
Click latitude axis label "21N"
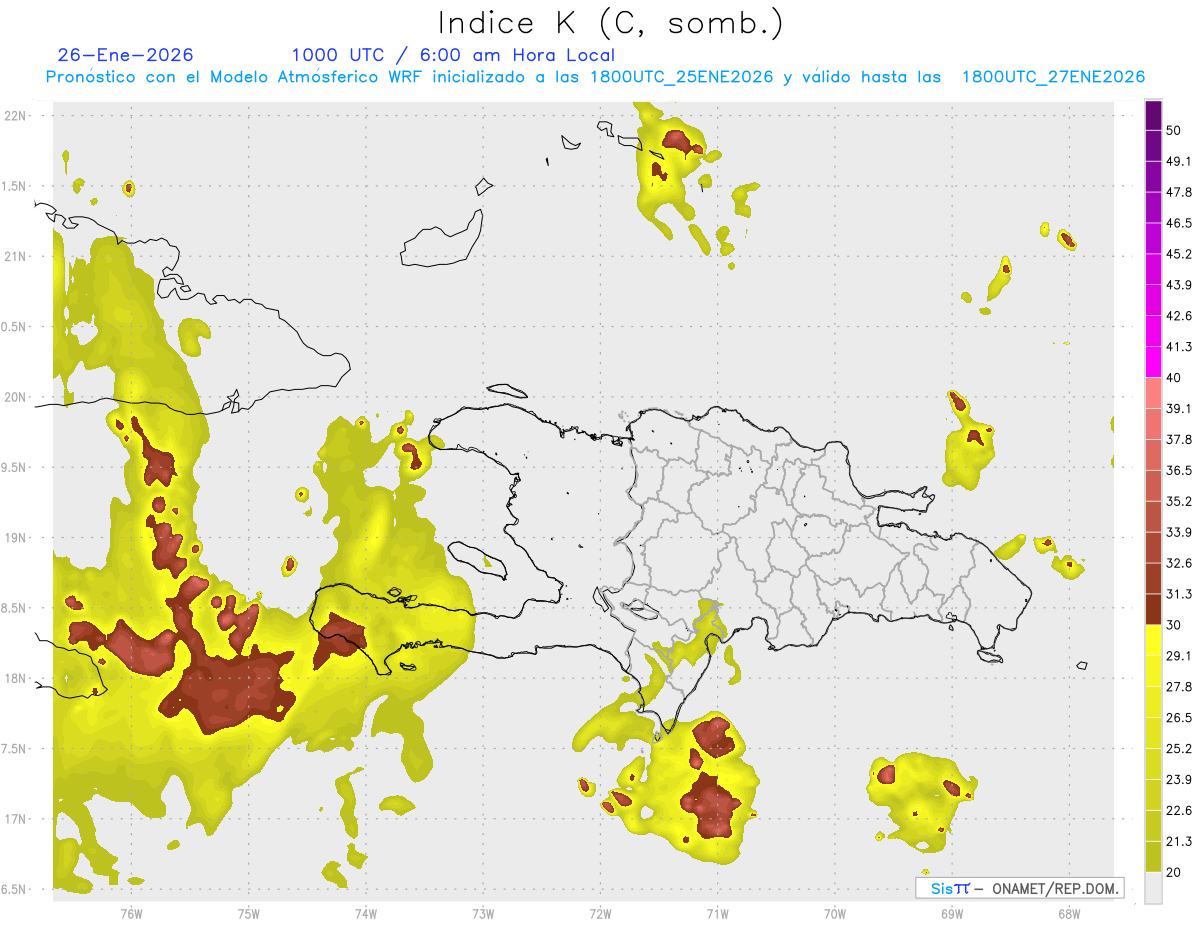click(x=17, y=256)
